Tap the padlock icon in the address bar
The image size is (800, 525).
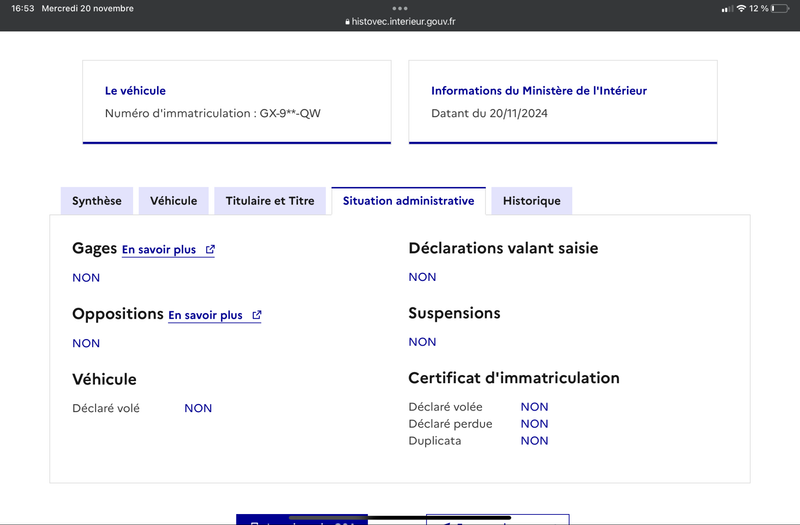click(347, 22)
